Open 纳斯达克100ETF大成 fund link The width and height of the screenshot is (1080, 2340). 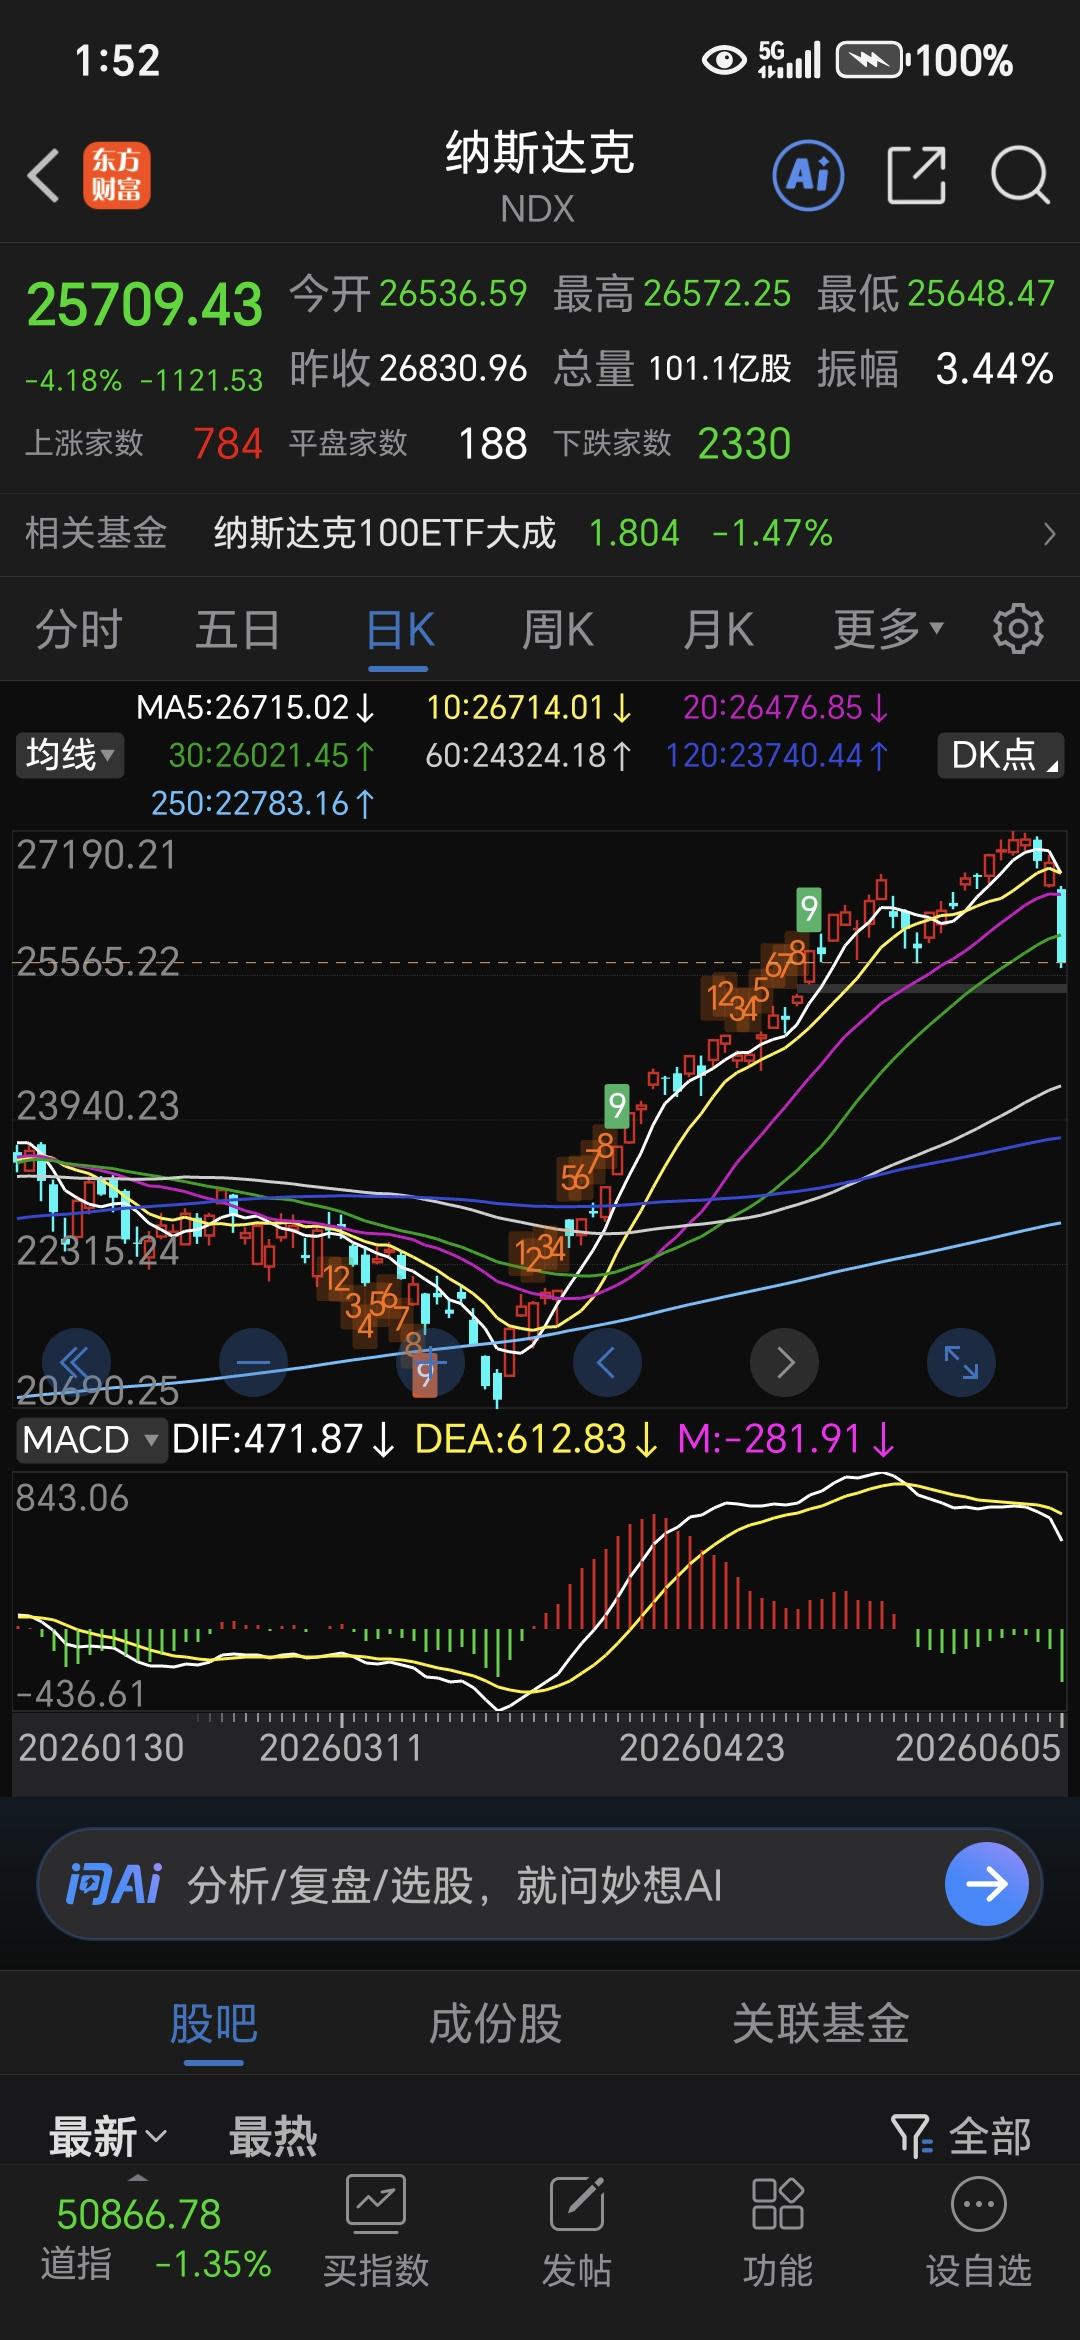[385, 533]
